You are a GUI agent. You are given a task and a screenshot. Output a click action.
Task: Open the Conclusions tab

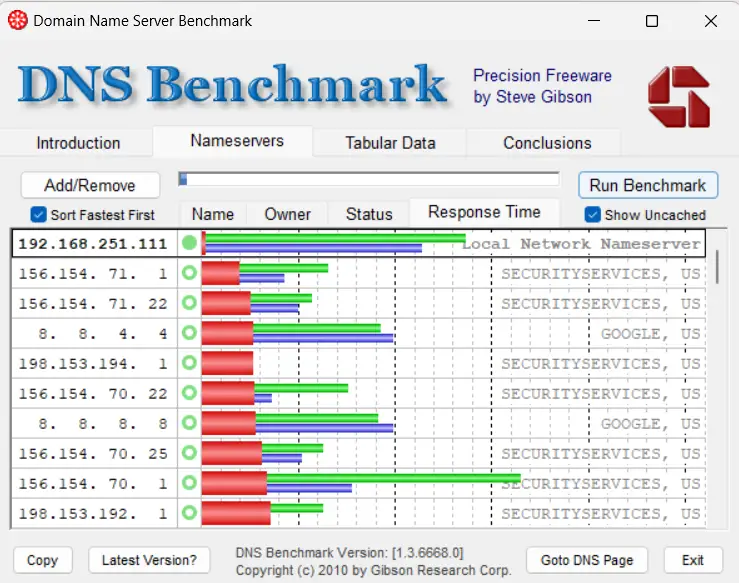pos(547,143)
